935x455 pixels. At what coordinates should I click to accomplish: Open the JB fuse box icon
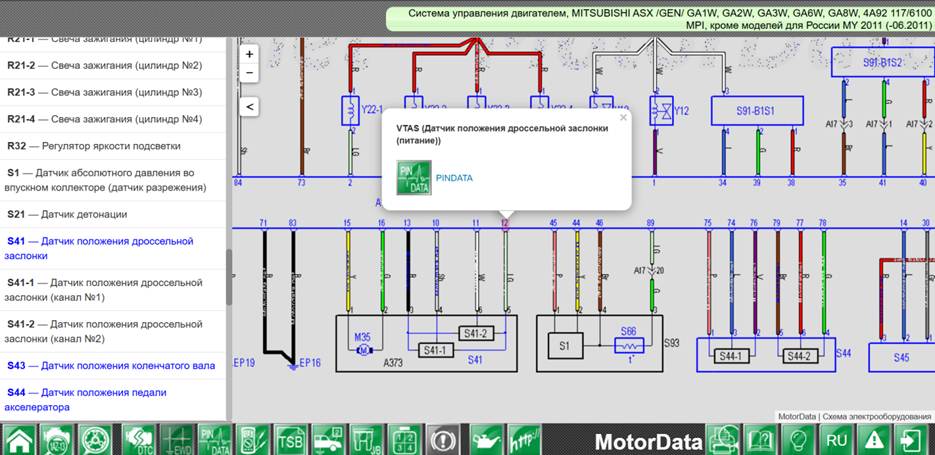[x=366, y=441]
